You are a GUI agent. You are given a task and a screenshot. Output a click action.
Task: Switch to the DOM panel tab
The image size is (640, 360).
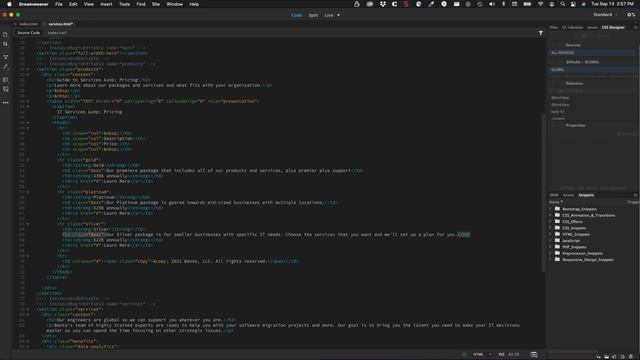(x=554, y=195)
